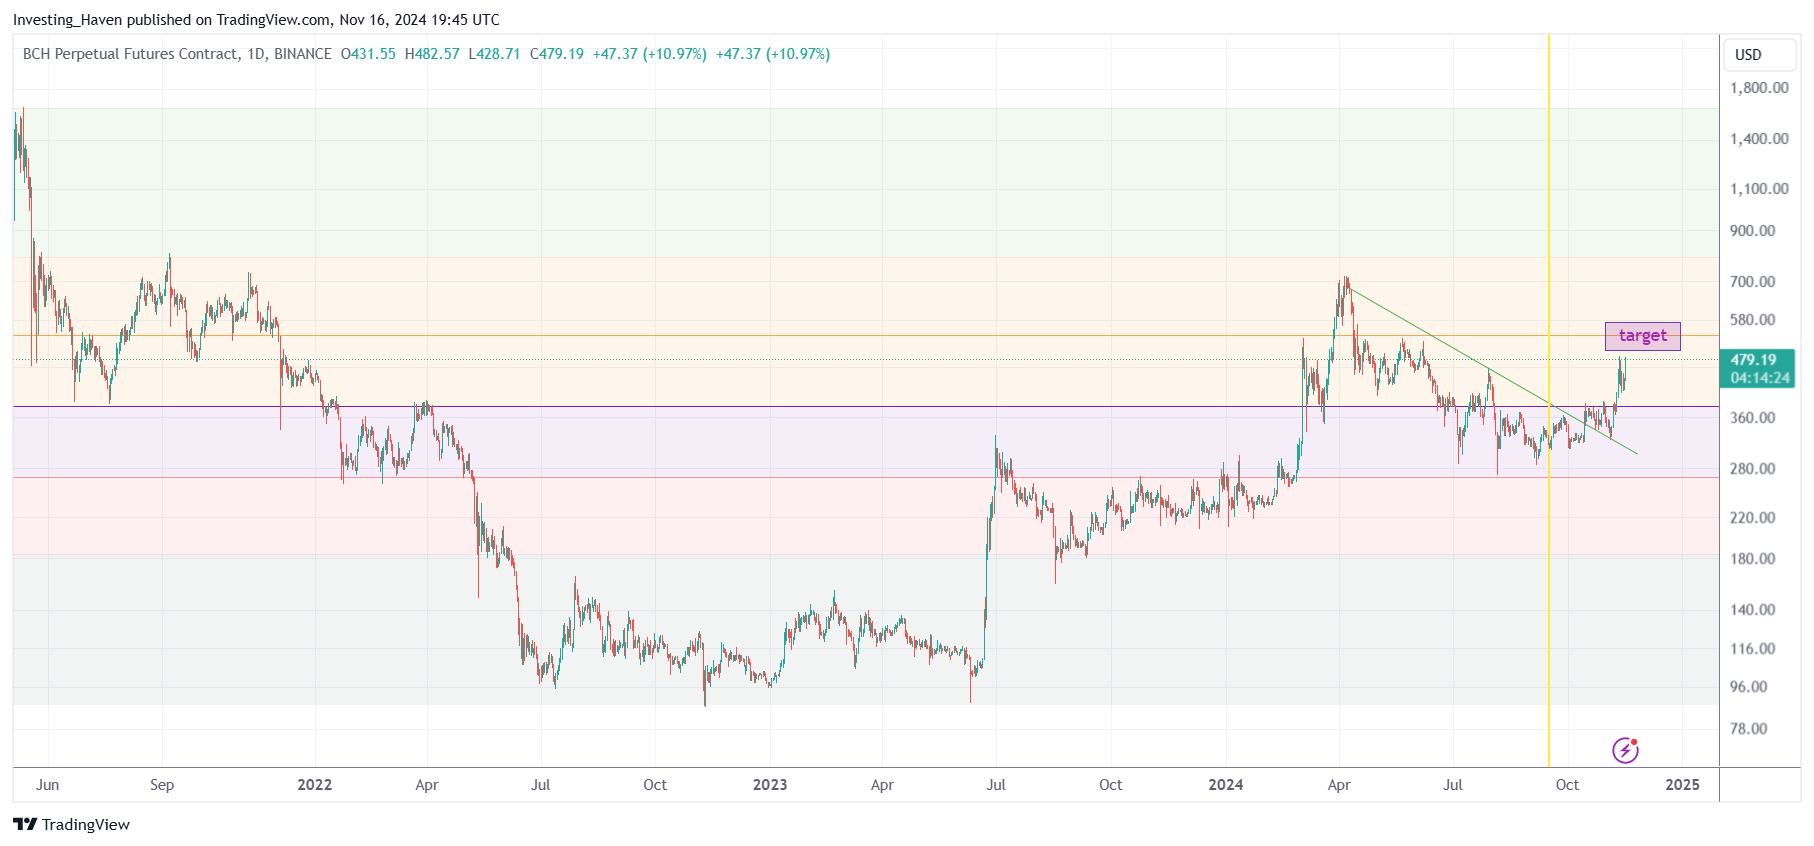Click the 2023 label on time axis

pyautogui.click(x=770, y=785)
